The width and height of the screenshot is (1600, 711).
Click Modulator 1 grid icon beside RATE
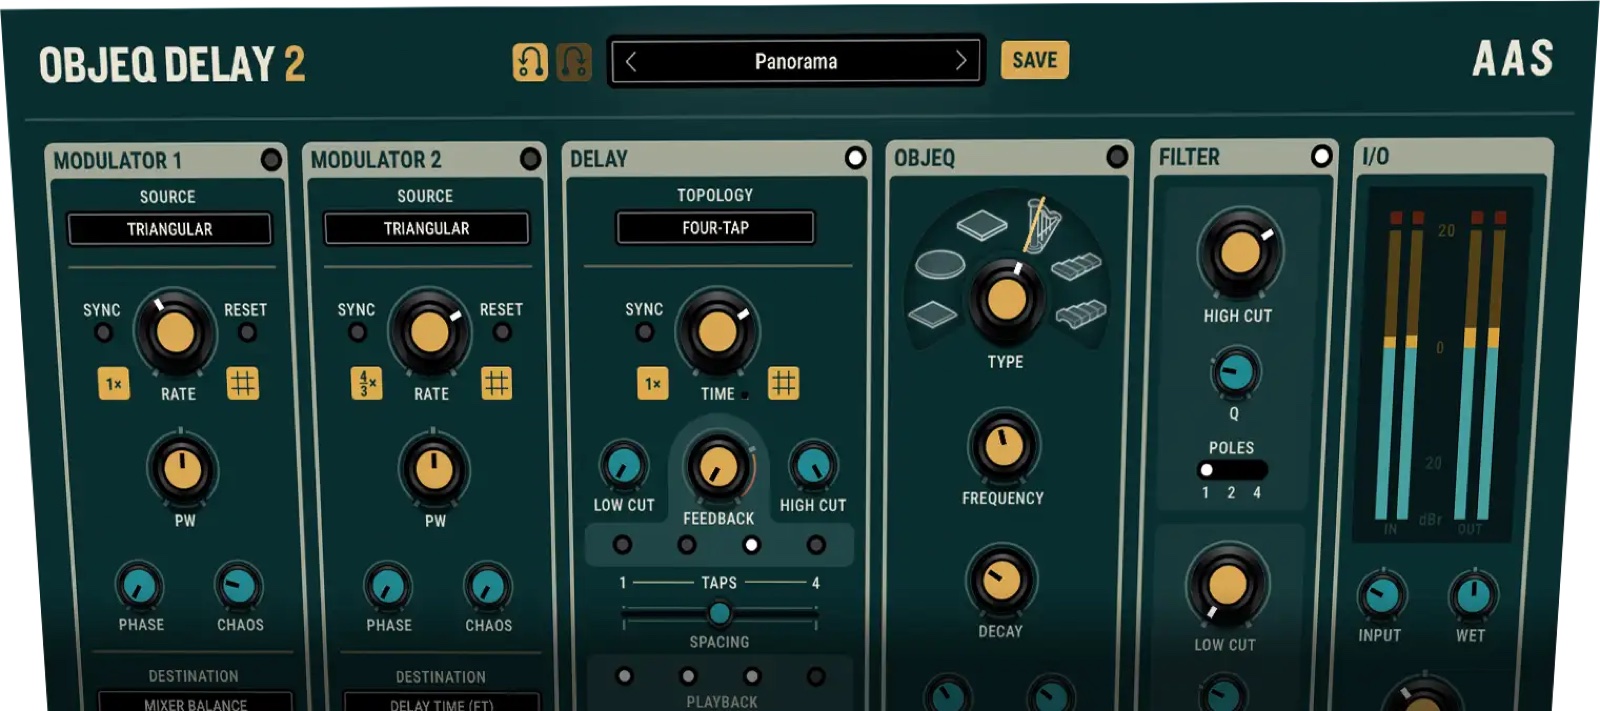(242, 383)
